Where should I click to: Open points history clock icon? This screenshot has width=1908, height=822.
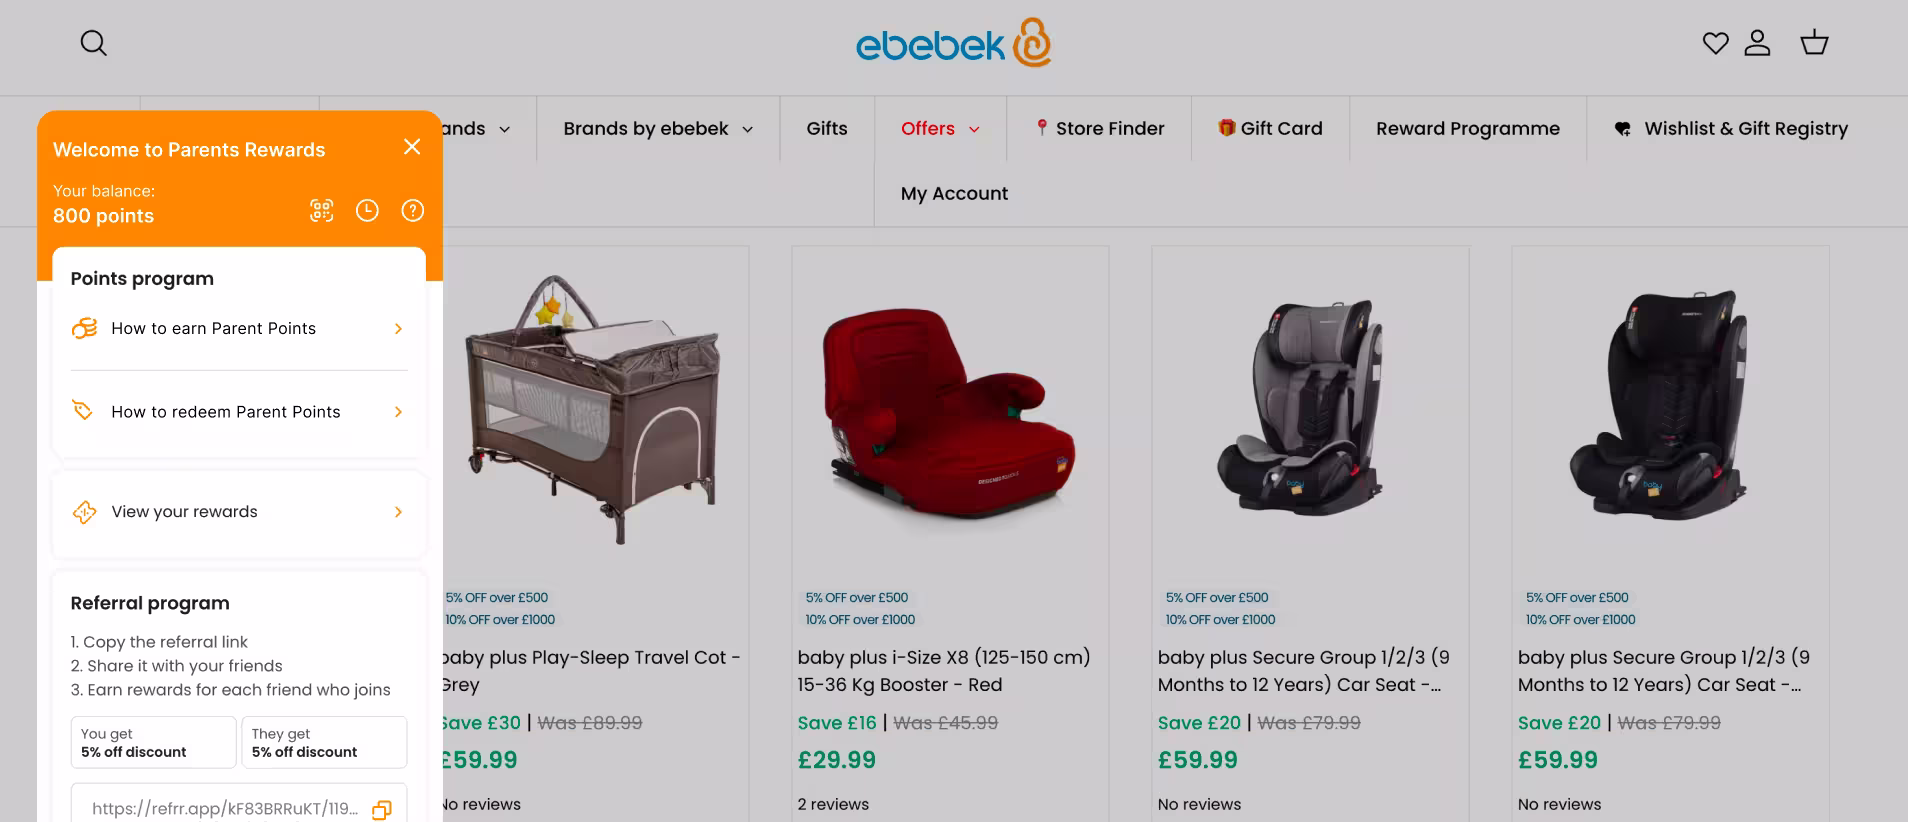pos(367,210)
